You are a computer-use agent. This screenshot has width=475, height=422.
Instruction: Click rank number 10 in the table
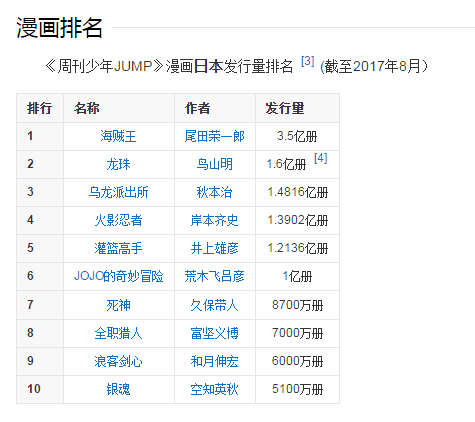34,389
